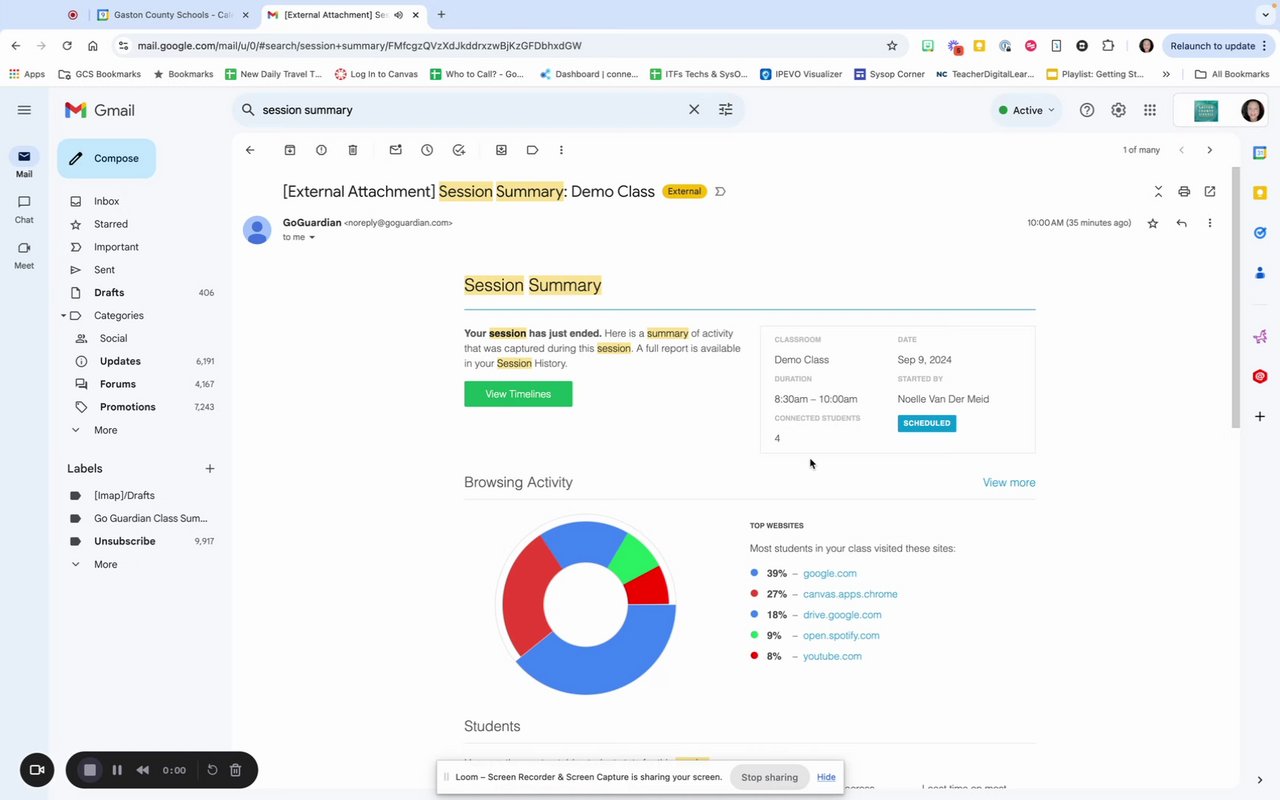Image resolution: width=1280 pixels, height=800 pixels.
Task: Delete this email with trash icon
Action: tap(353, 150)
